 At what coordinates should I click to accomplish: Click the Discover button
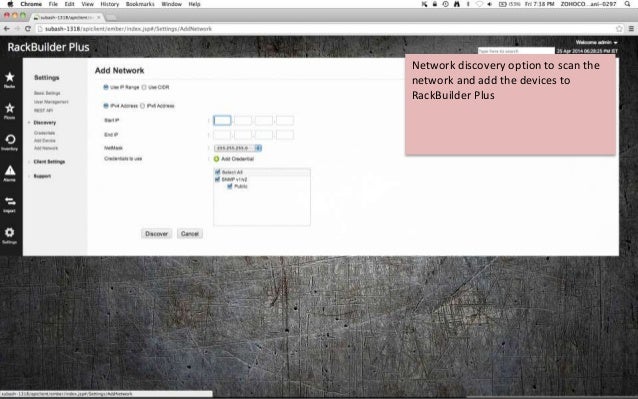157,234
